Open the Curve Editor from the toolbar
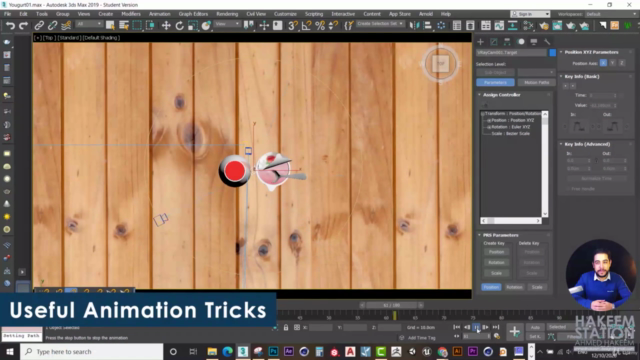This screenshot has width=640, height=360. [x=499, y=26]
